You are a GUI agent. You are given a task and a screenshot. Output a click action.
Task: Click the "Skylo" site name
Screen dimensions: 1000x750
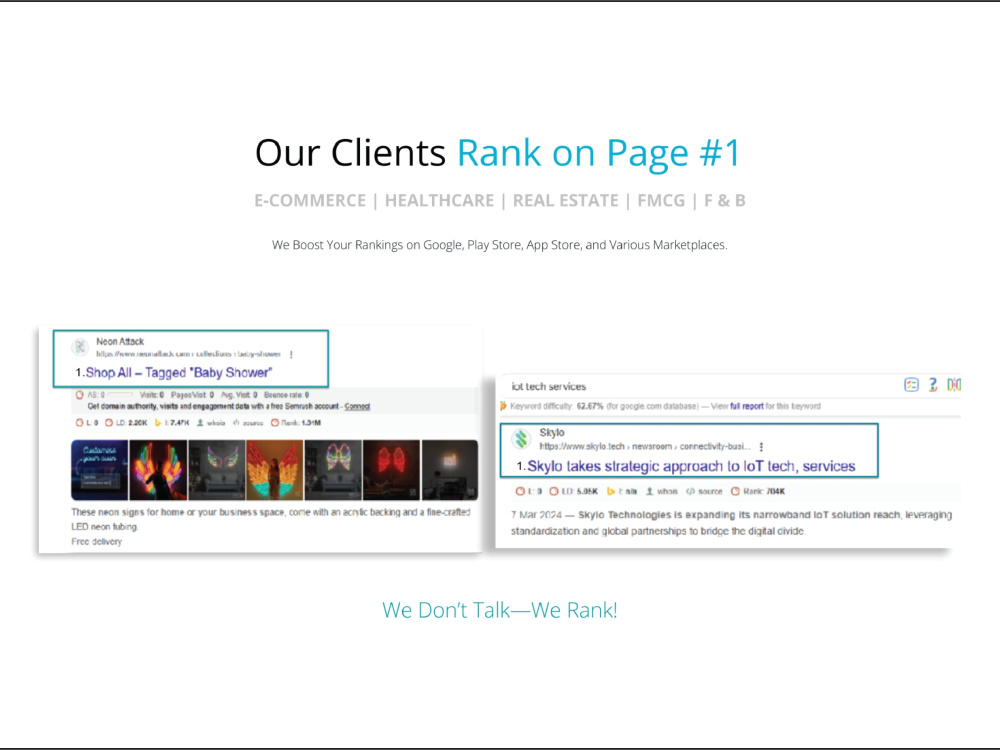pos(552,432)
